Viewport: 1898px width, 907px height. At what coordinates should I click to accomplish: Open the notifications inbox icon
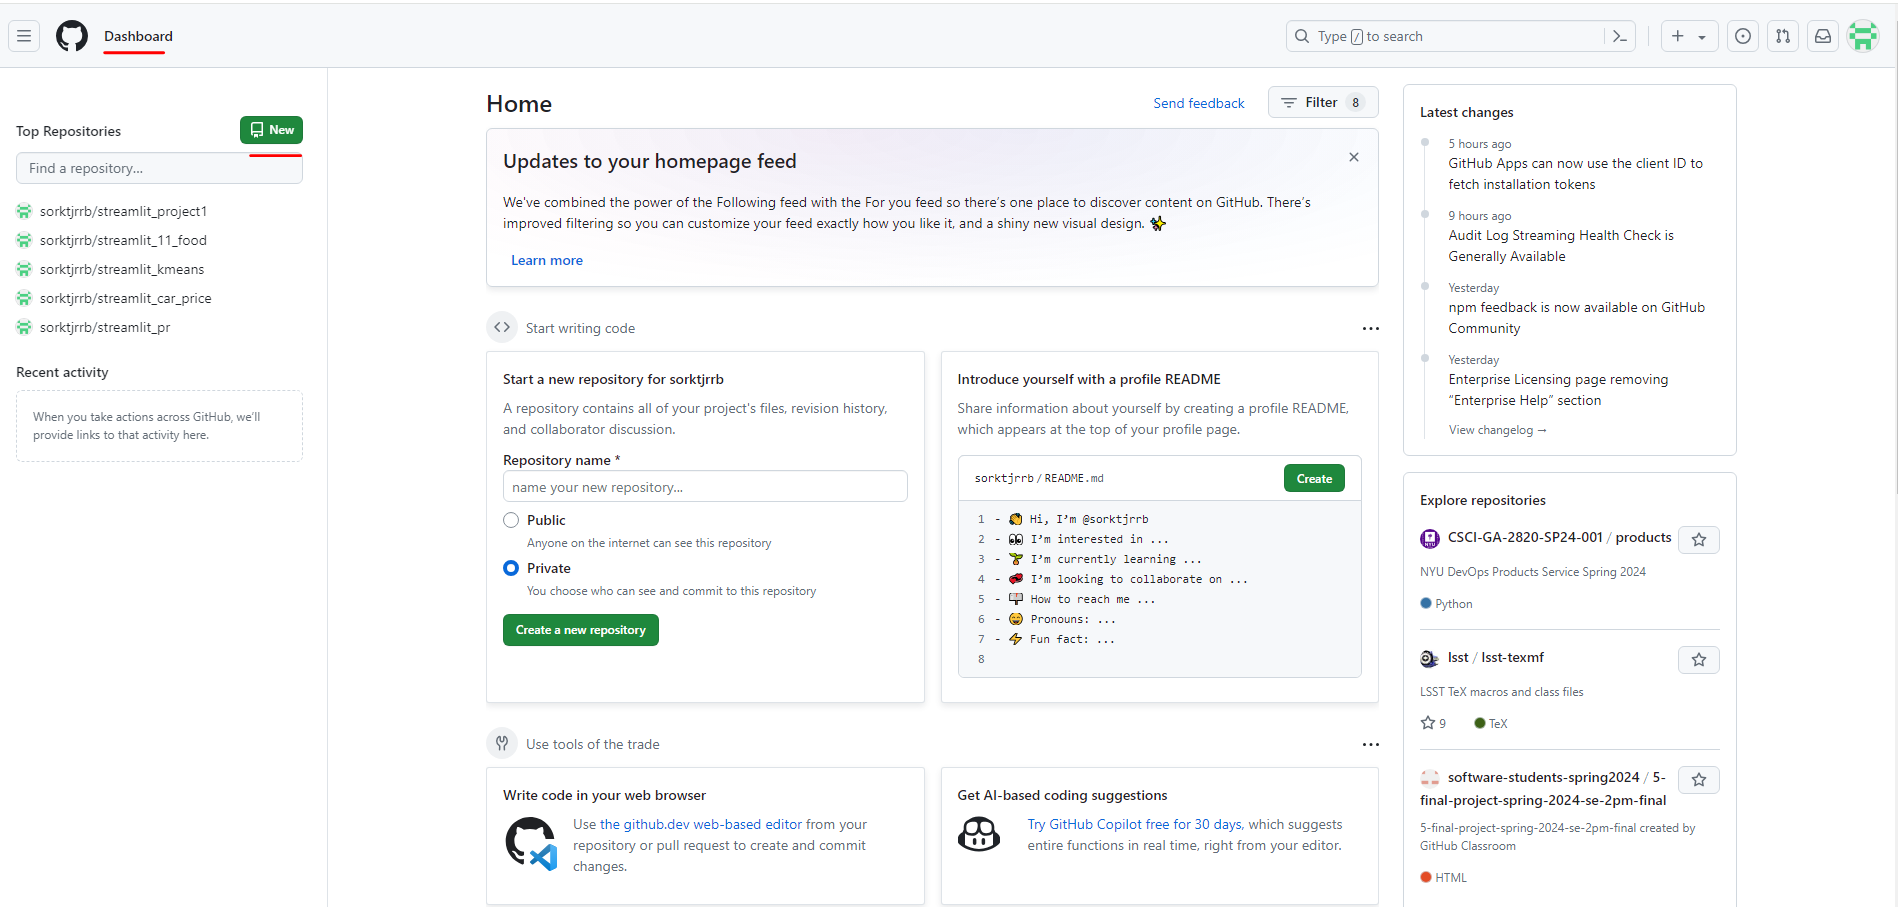point(1823,36)
